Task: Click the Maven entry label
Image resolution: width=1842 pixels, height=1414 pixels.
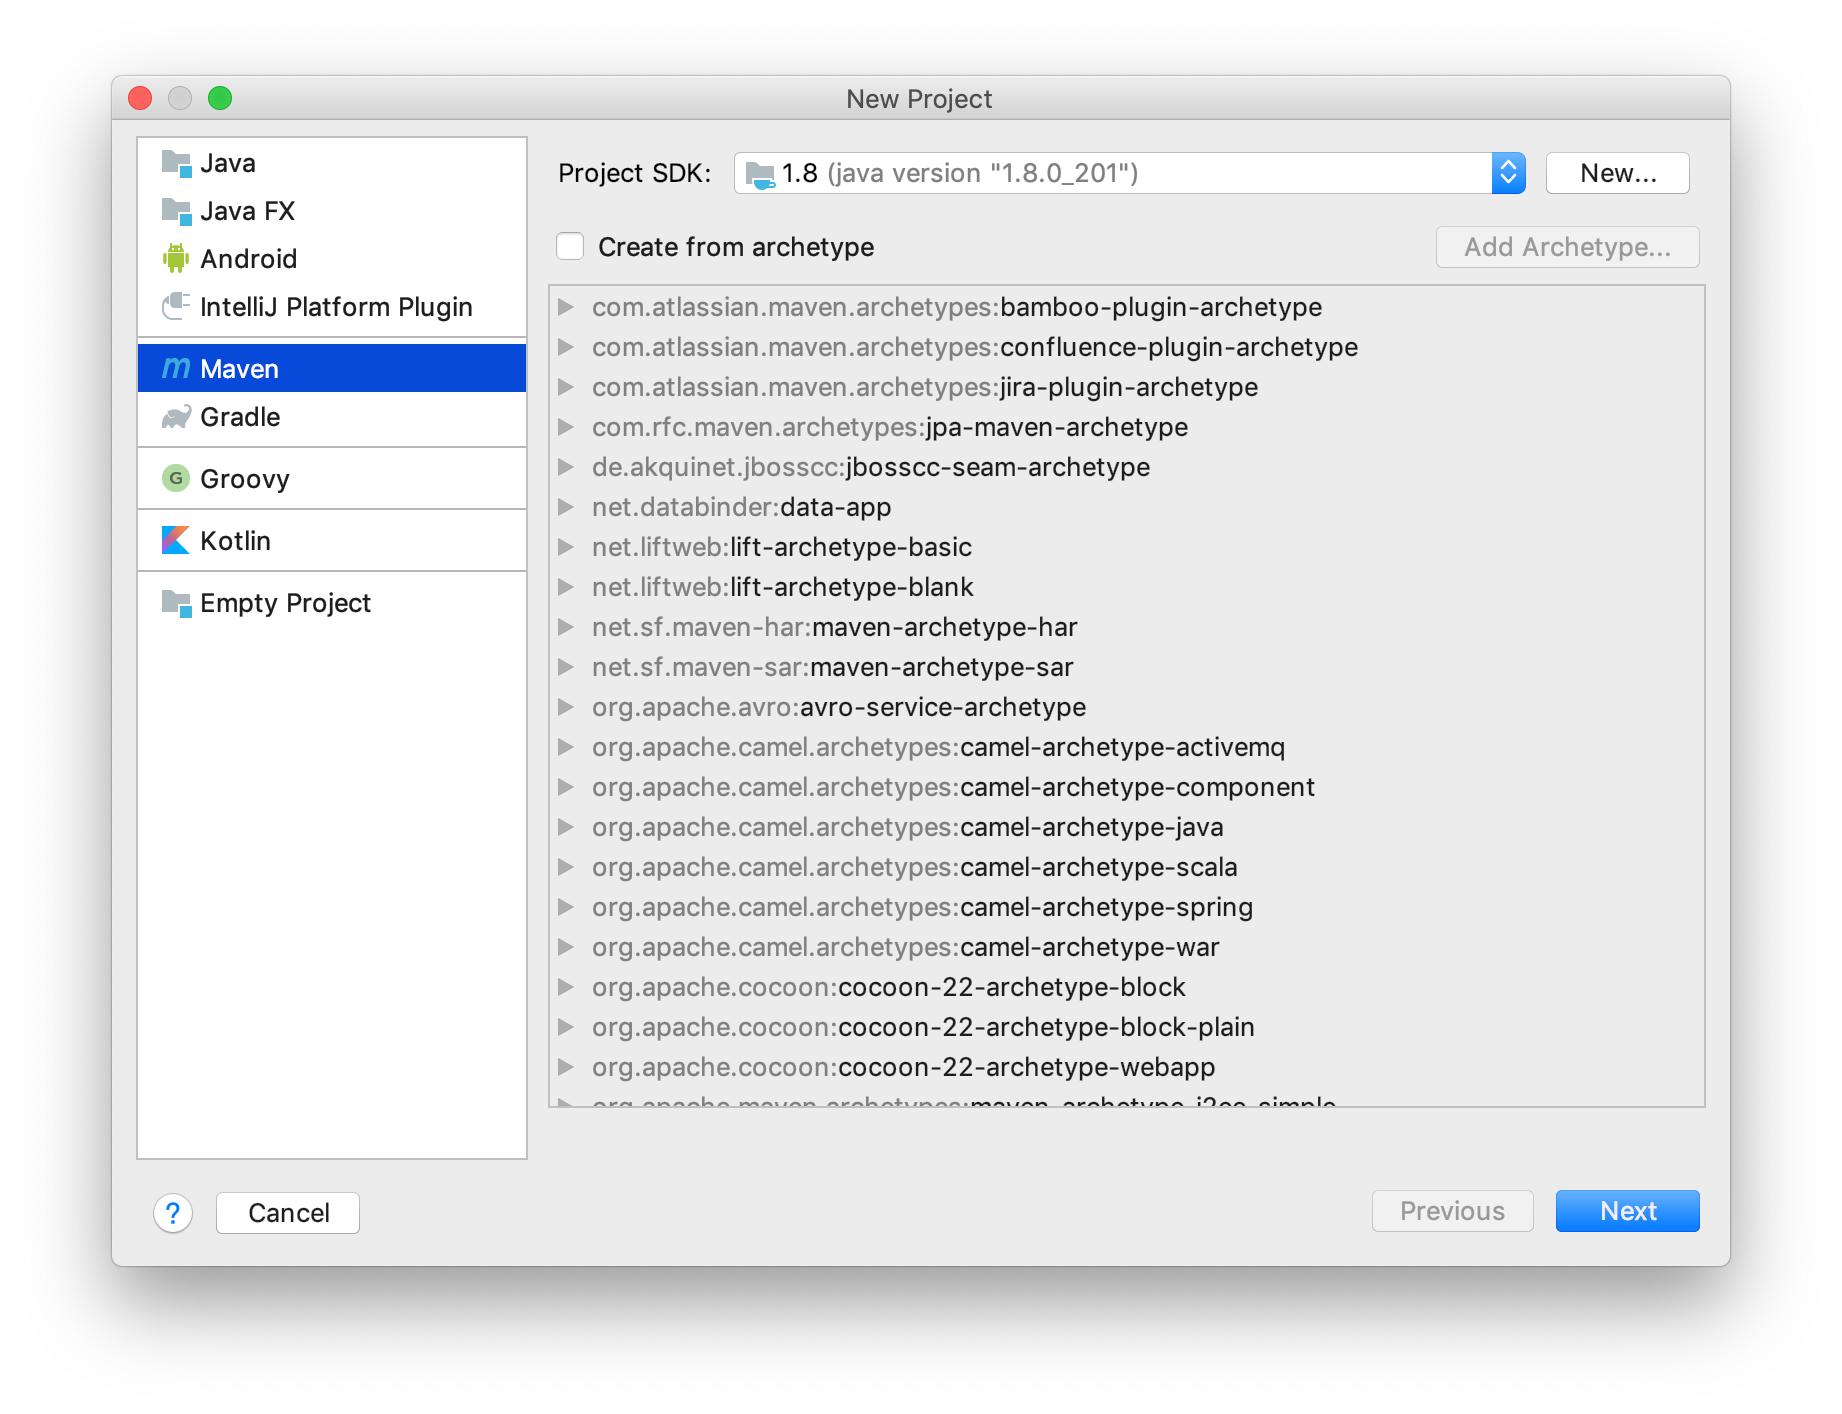Action: click(x=239, y=369)
